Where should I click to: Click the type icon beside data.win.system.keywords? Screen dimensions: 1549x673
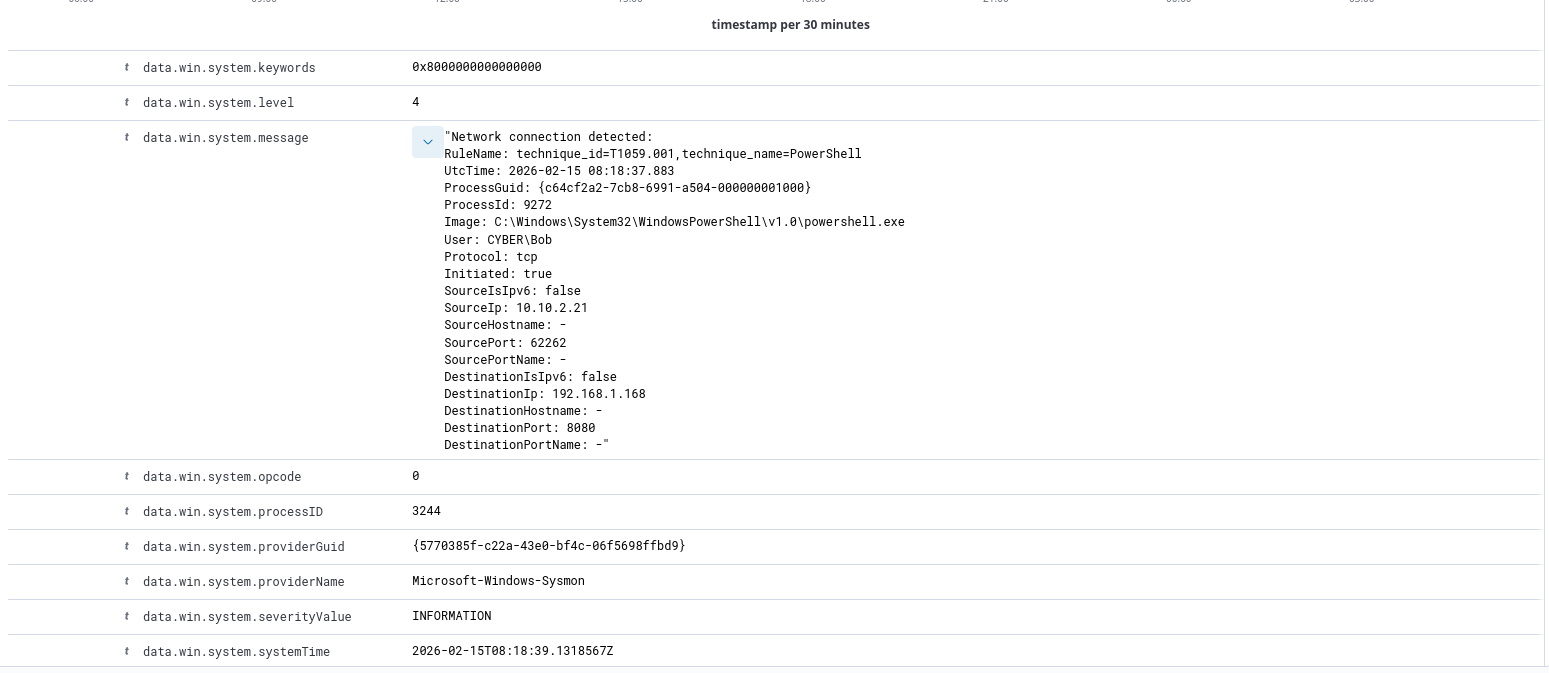point(126,68)
